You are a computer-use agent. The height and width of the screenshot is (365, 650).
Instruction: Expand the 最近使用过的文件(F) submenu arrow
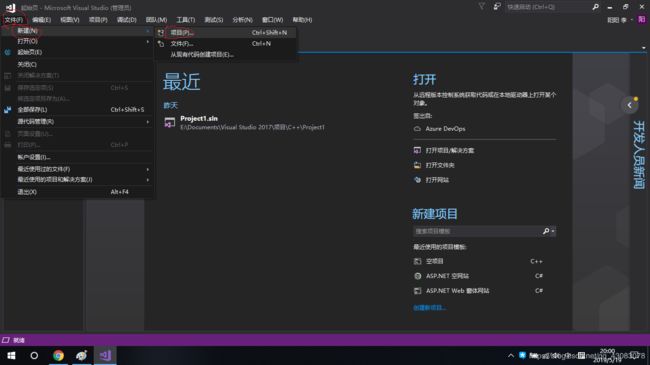click(148, 169)
